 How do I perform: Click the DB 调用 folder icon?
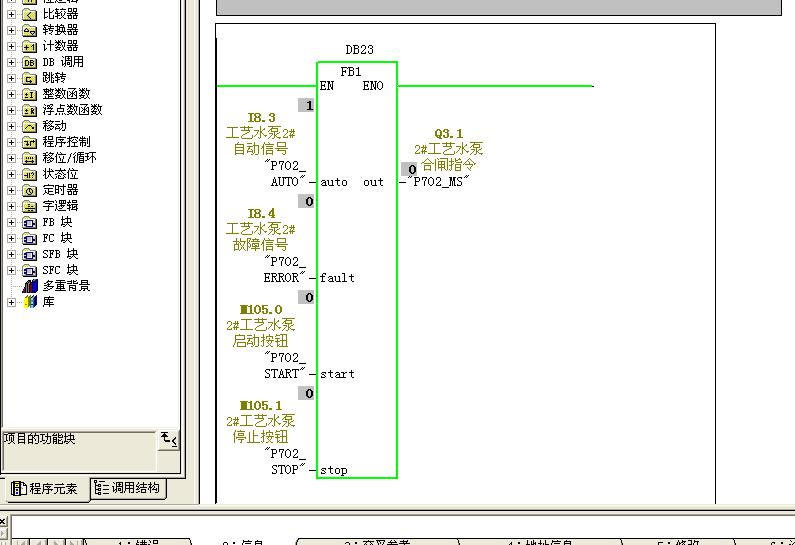click(x=29, y=62)
